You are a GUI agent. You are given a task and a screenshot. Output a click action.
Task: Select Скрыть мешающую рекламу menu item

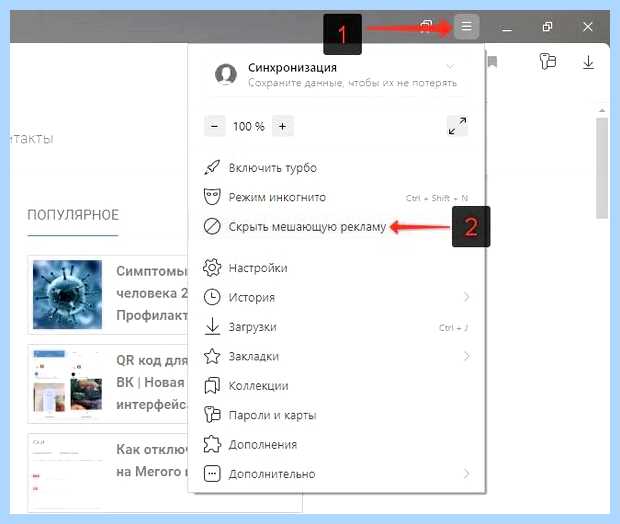pos(336,227)
